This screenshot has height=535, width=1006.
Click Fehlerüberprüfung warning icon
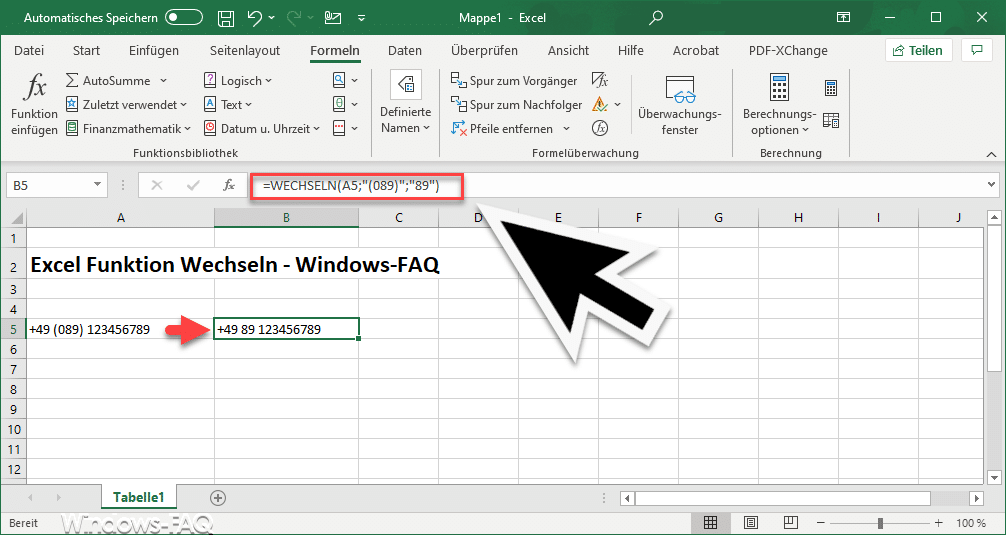coord(600,105)
